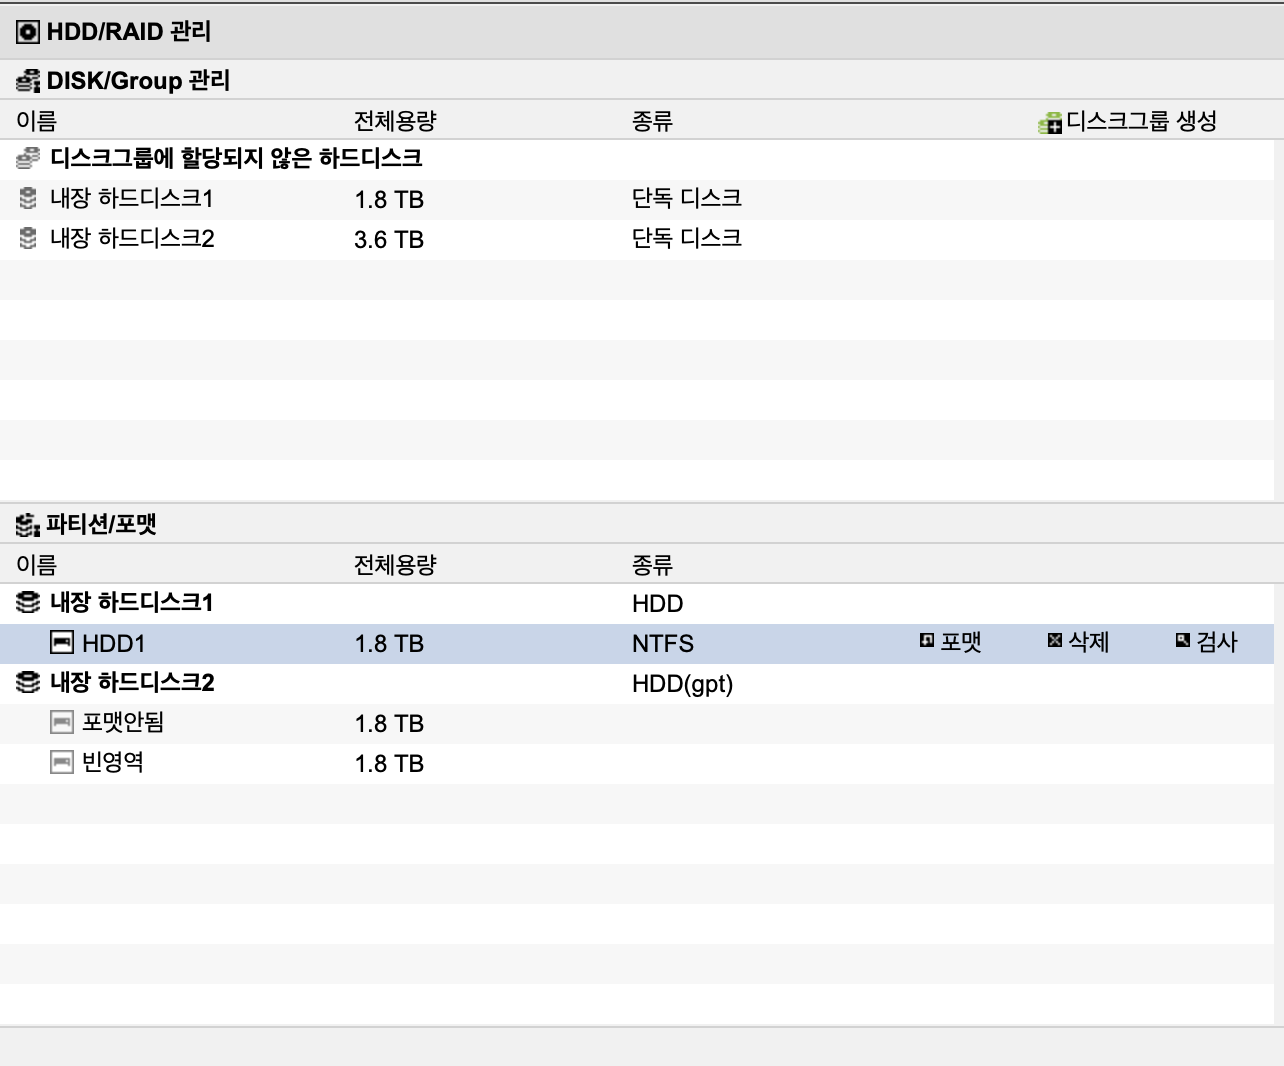Select 내장 하드디스크2 row with 3.6 TB
The height and width of the screenshot is (1066, 1284).
coord(637,239)
